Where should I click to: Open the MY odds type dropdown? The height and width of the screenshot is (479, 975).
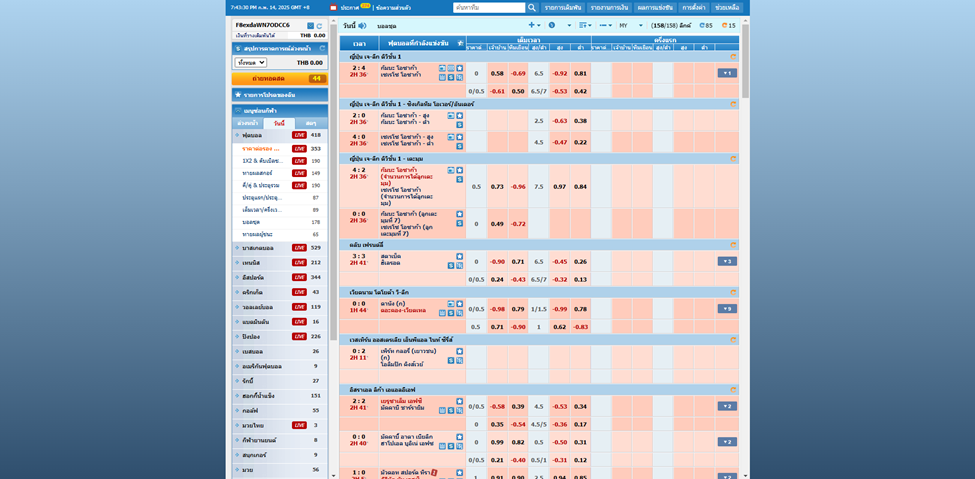click(630, 25)
